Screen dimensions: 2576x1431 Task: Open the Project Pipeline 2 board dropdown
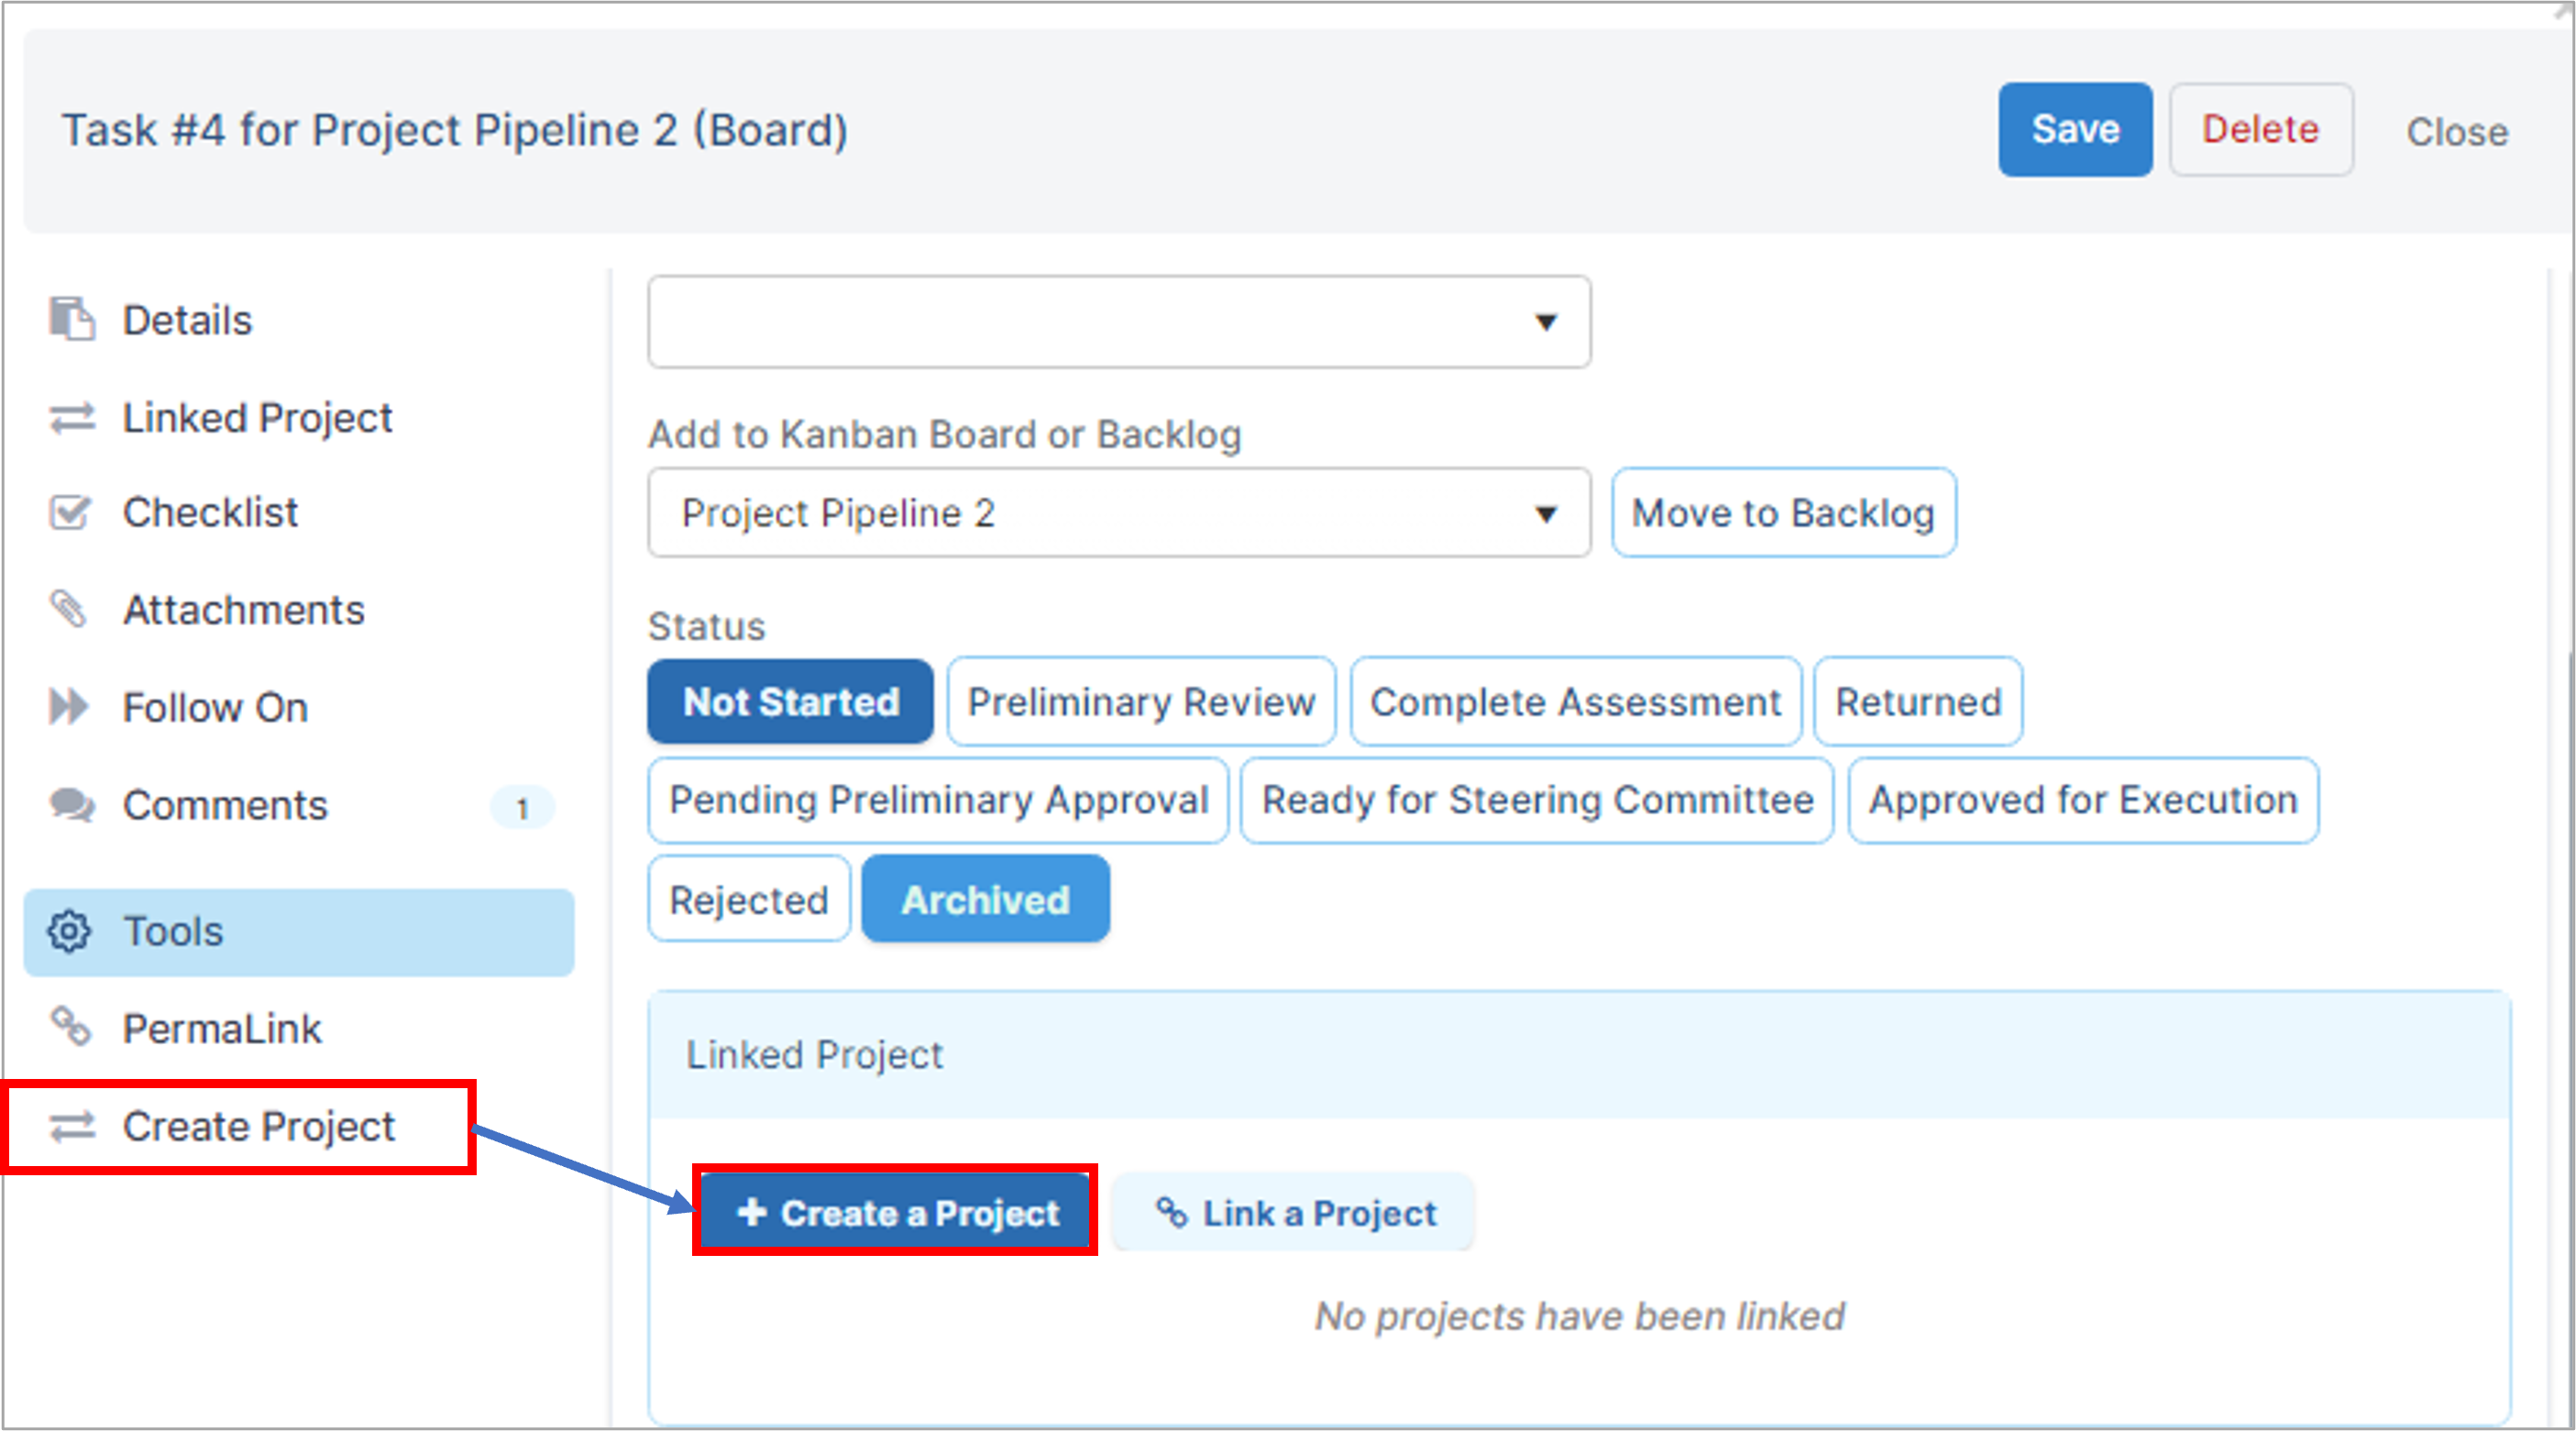(x=1119, y=513)
